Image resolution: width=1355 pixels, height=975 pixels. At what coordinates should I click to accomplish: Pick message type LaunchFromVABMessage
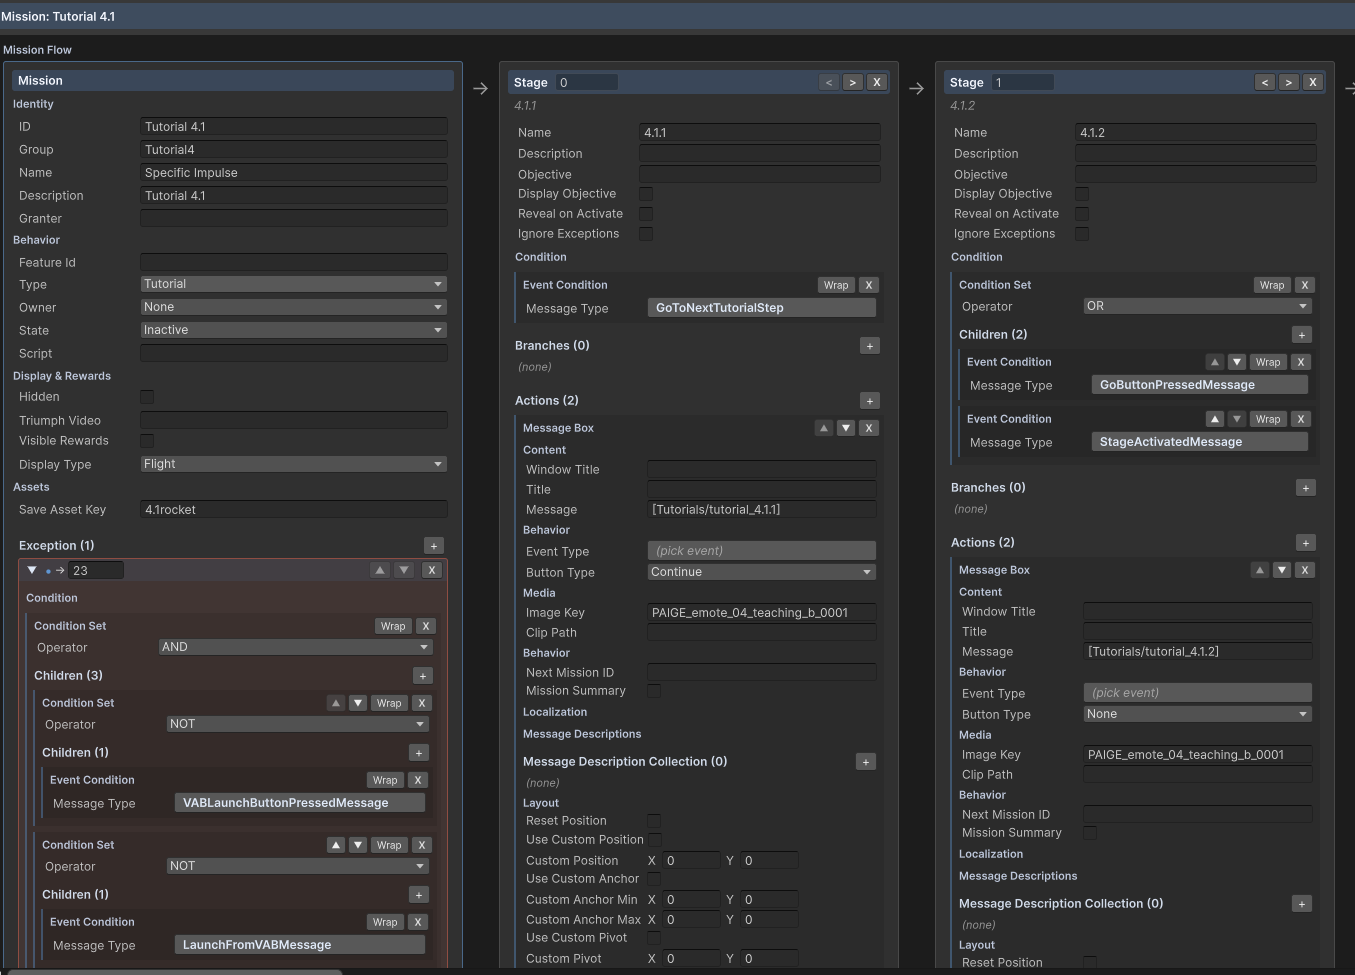pyautogui.click(x=300, y=945)
